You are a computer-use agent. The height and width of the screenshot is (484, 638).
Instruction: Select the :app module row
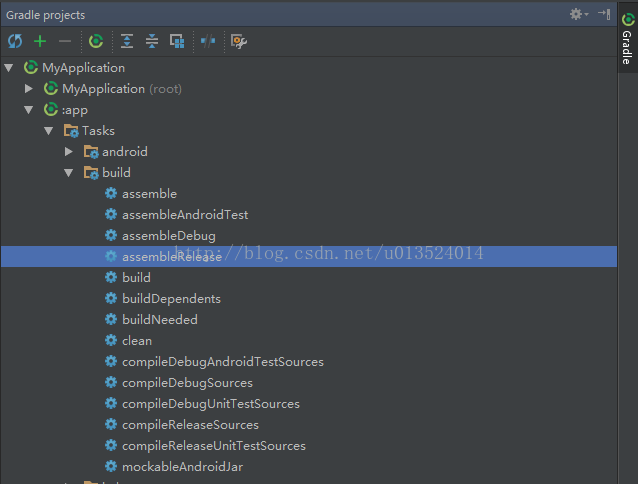(x=309, y=110)
